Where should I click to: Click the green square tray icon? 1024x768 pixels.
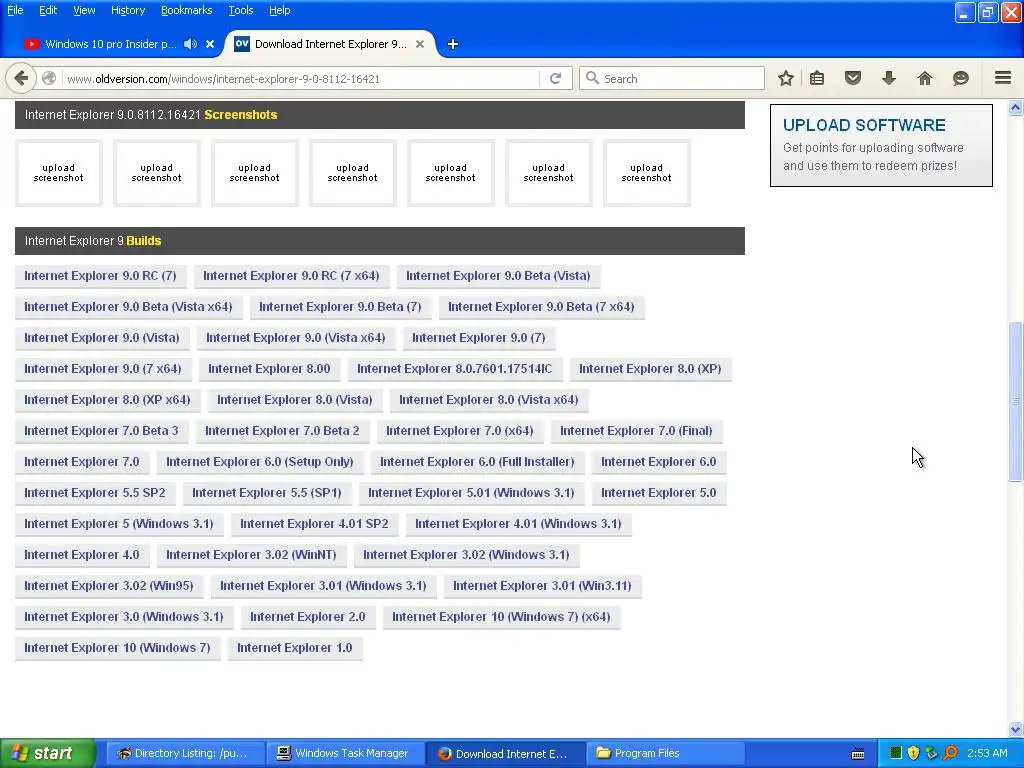(x=896, y=754)
